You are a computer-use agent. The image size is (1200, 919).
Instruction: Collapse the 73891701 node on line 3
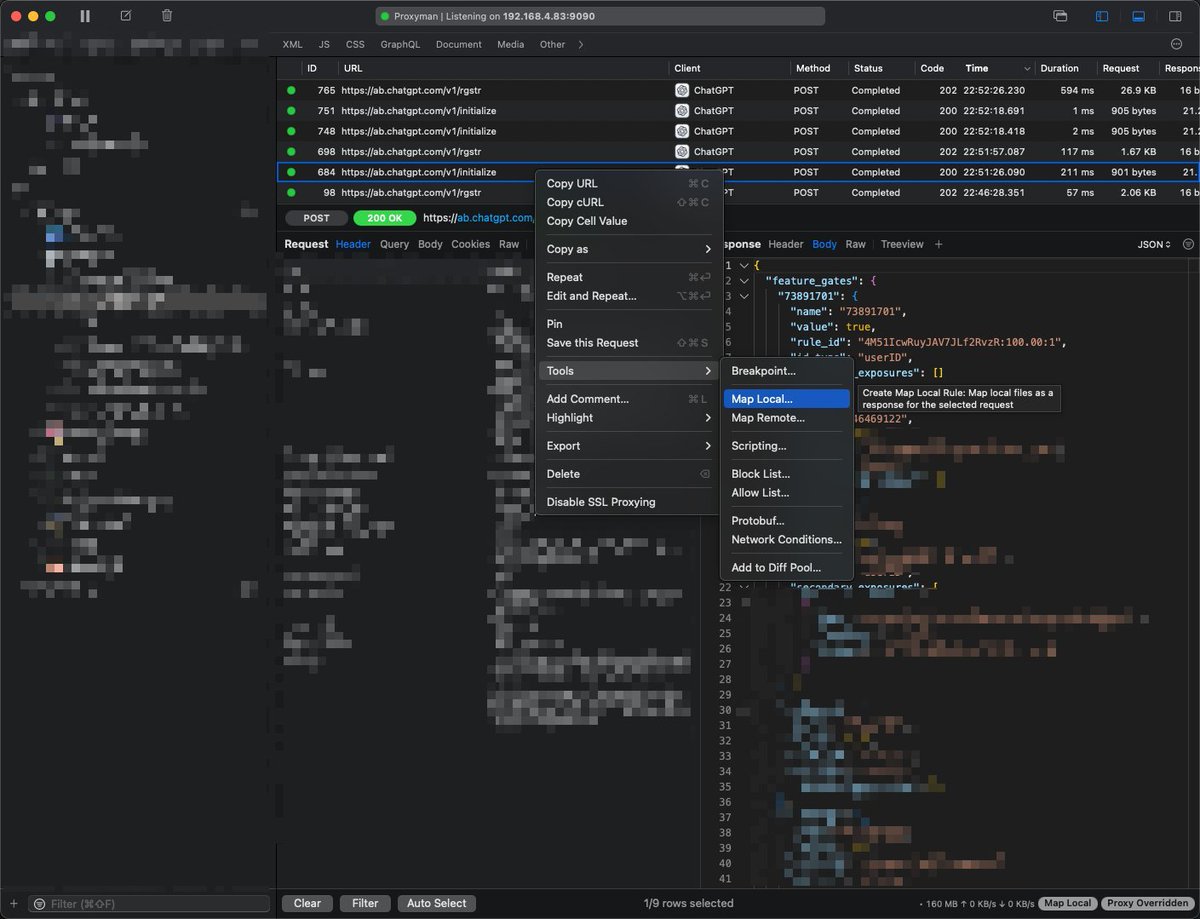[743, 296]
